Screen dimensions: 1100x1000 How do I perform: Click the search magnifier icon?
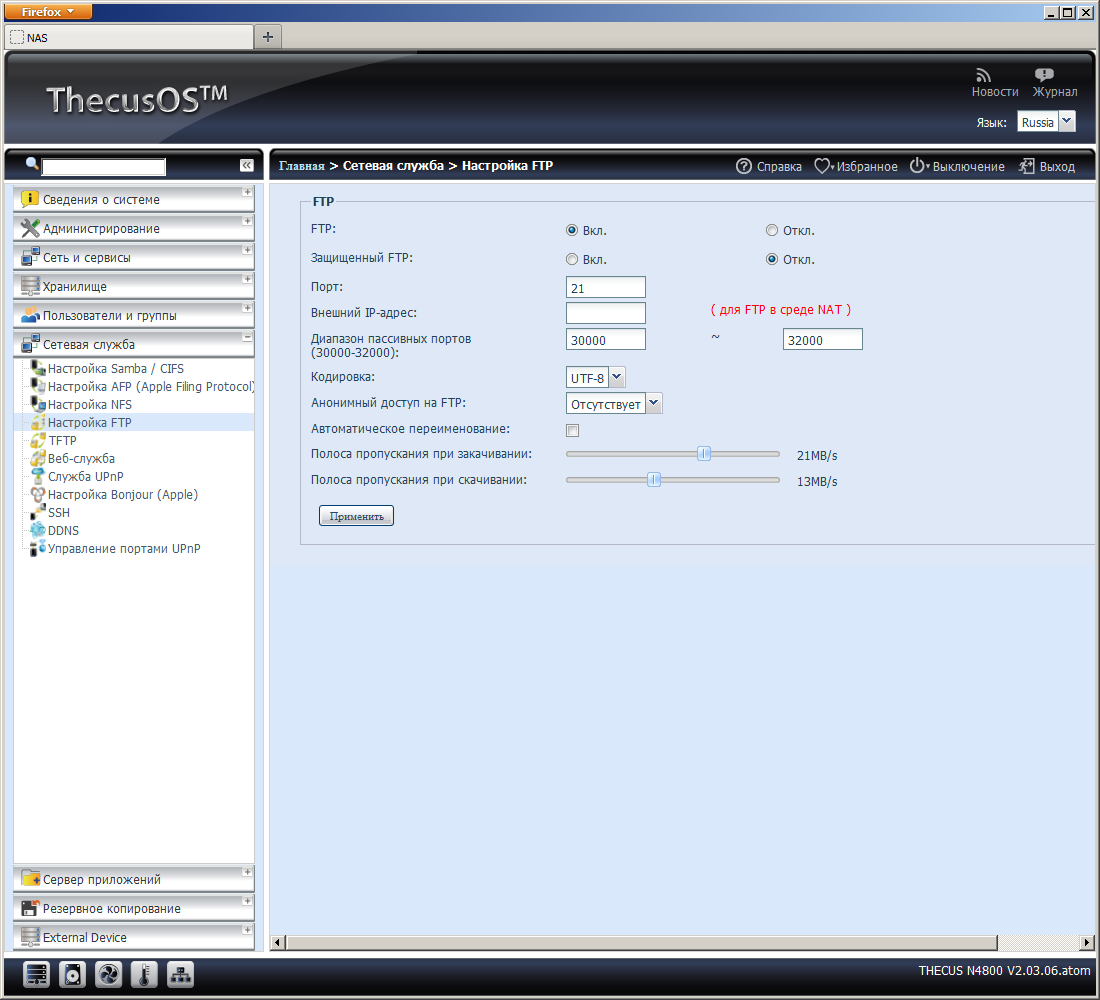coord(32,163)
